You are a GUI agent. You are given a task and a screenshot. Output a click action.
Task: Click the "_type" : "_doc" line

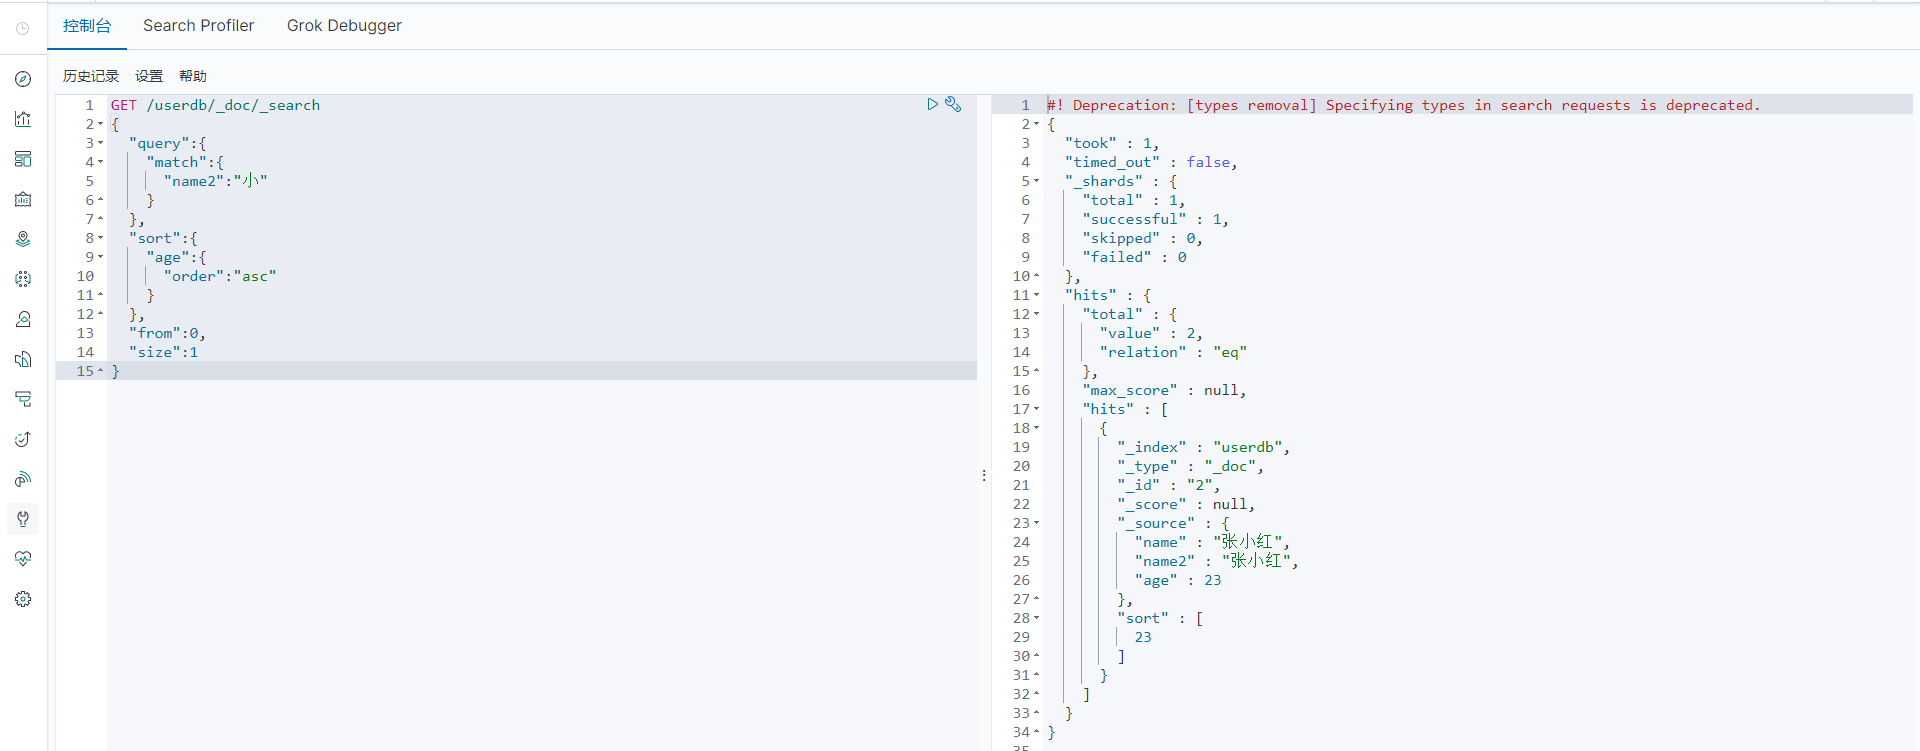[1191, 466]
